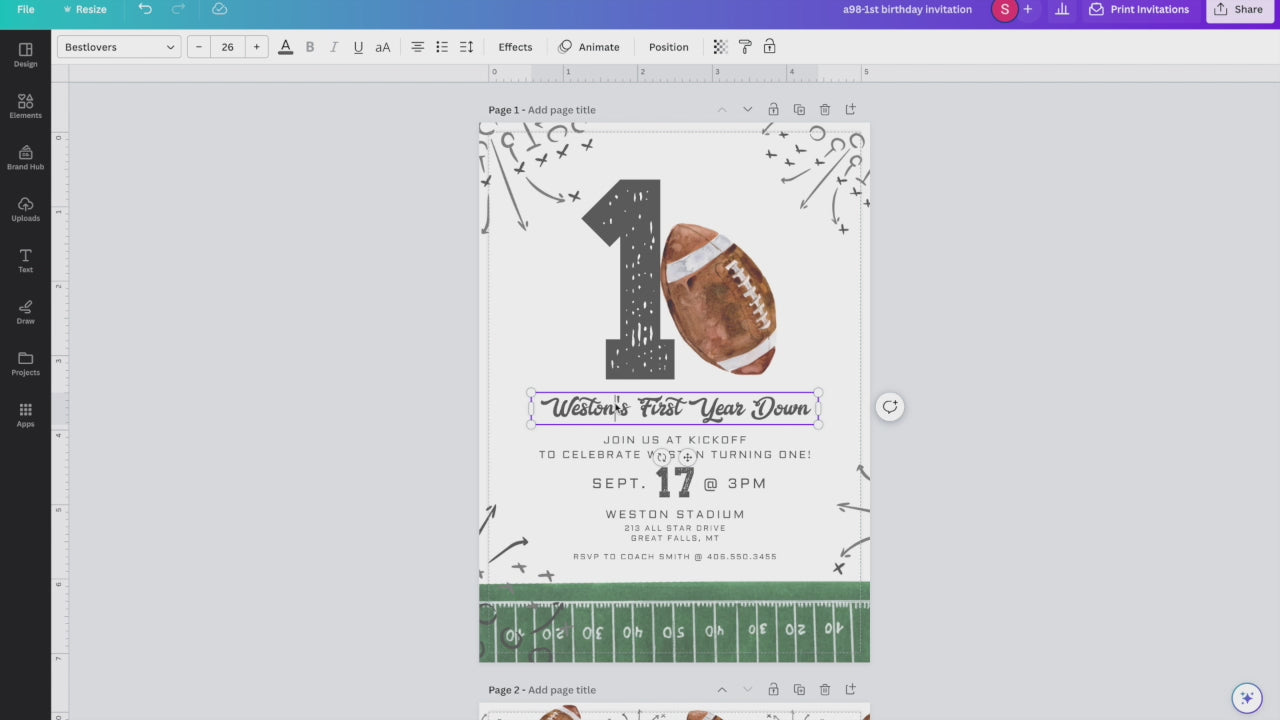1280x720 pixels.
Task: Open the Bestlovers font dropdown
Action: coord(119,47)
